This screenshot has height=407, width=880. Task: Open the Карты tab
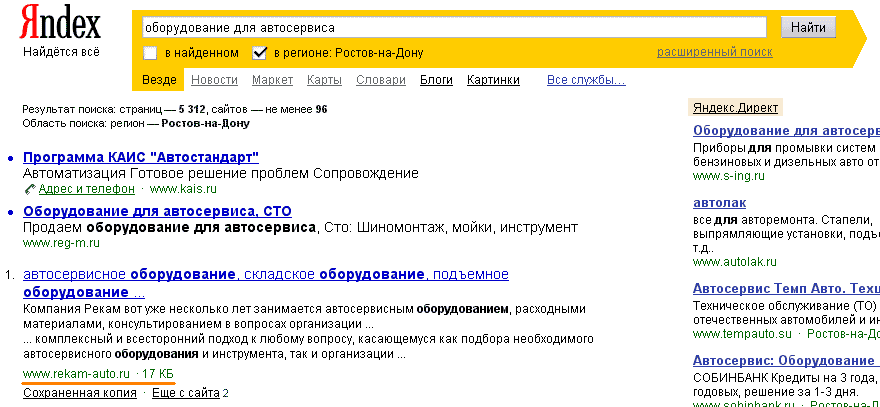(324, 80)
